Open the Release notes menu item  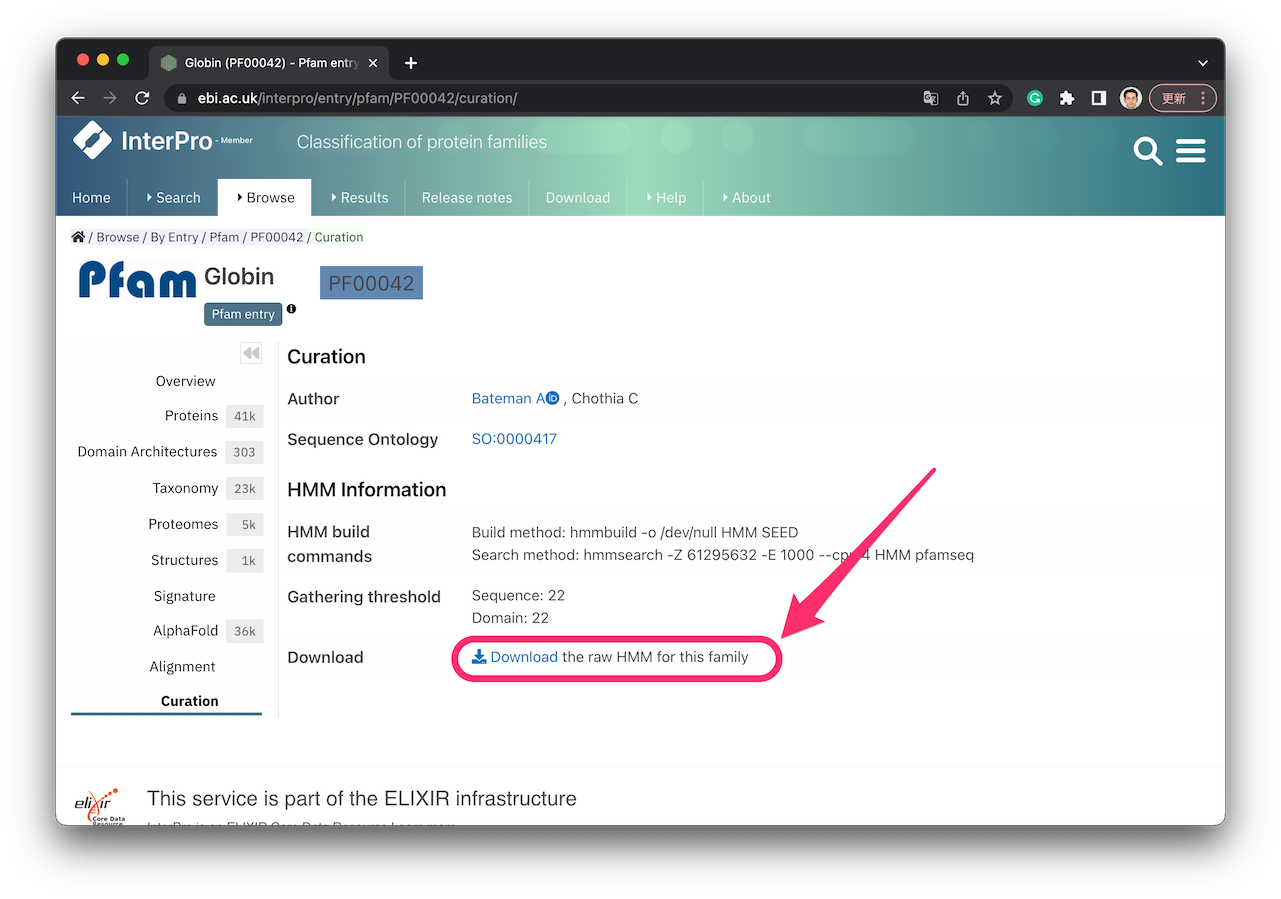pos(466,198)
